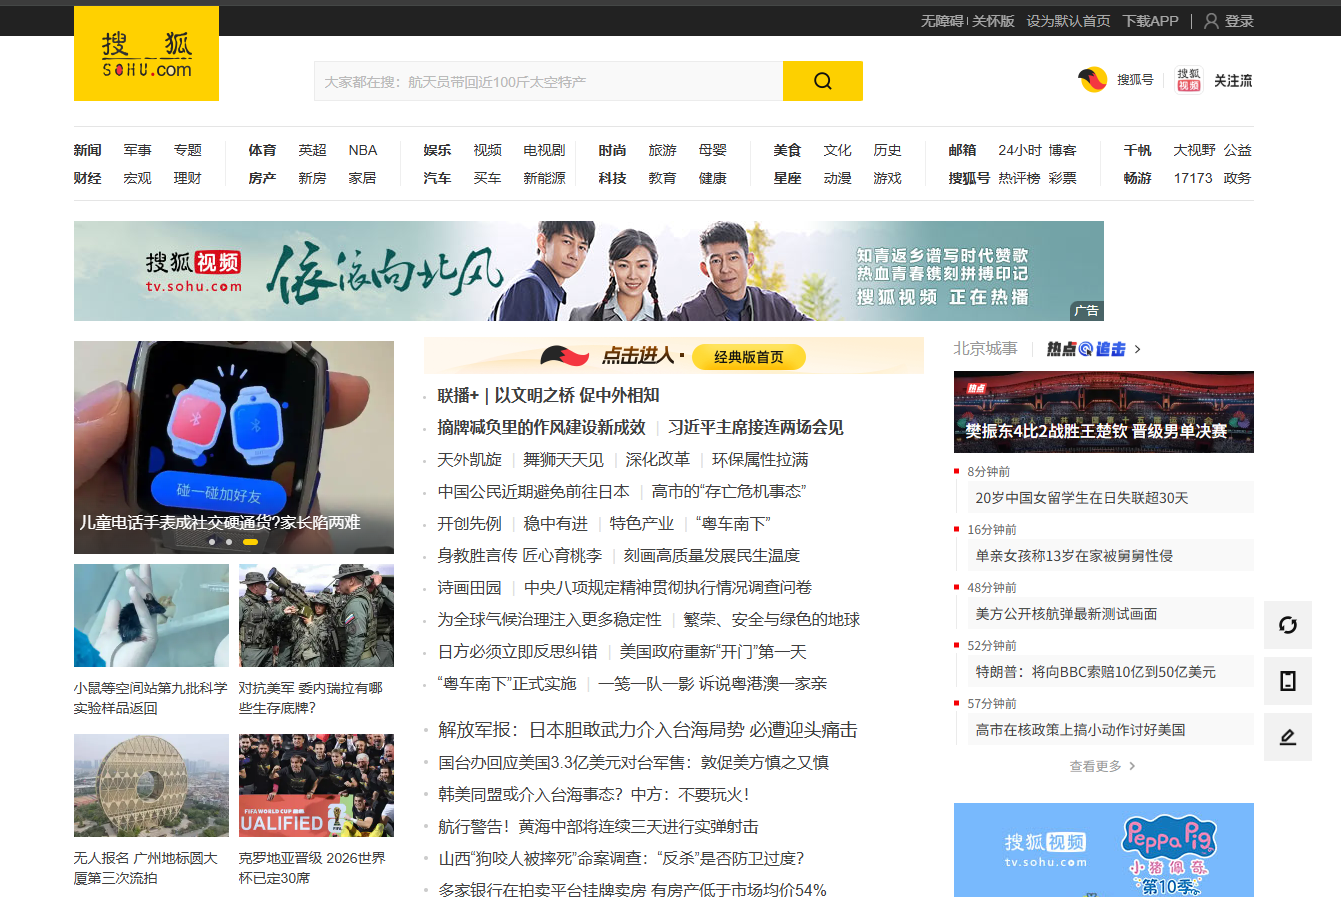Open the 对抗美军 soldiers thumbnail
1341x897 pixels.
[316, 615]
